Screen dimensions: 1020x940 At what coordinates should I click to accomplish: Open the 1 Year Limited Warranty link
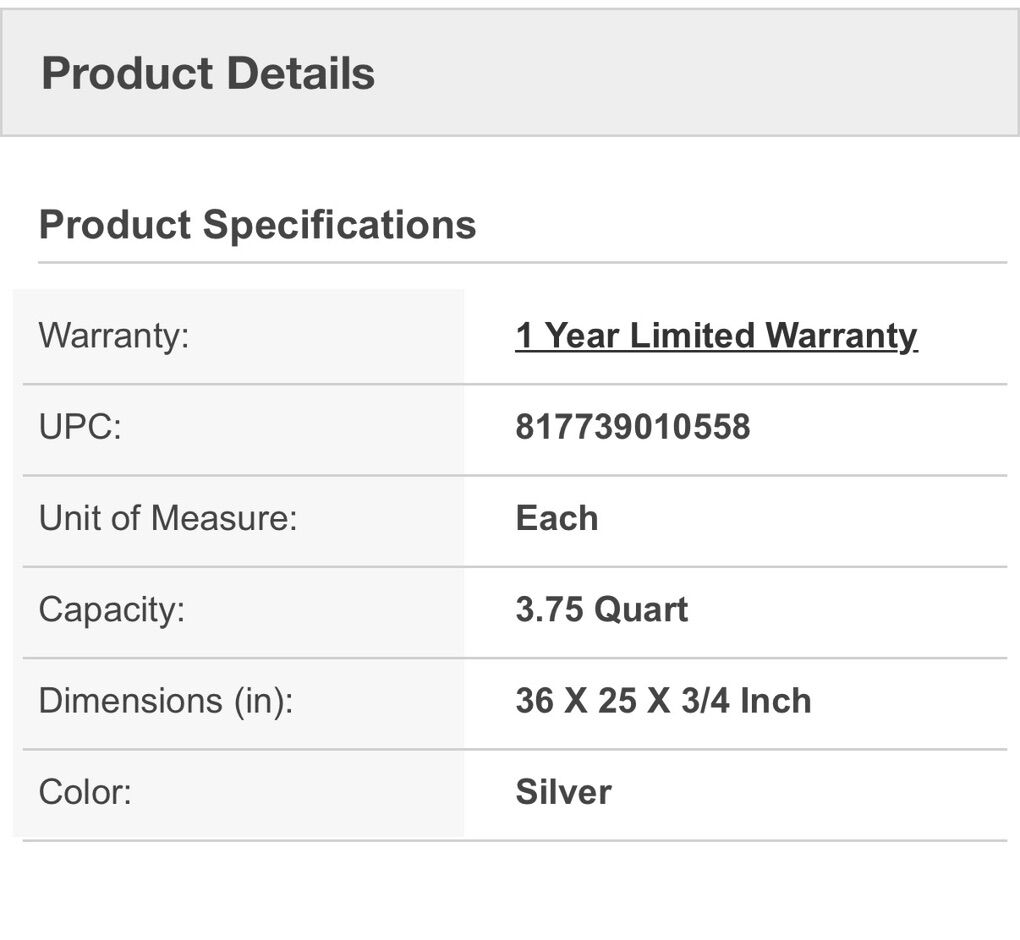pyautogui.click(x=716, y=335)
